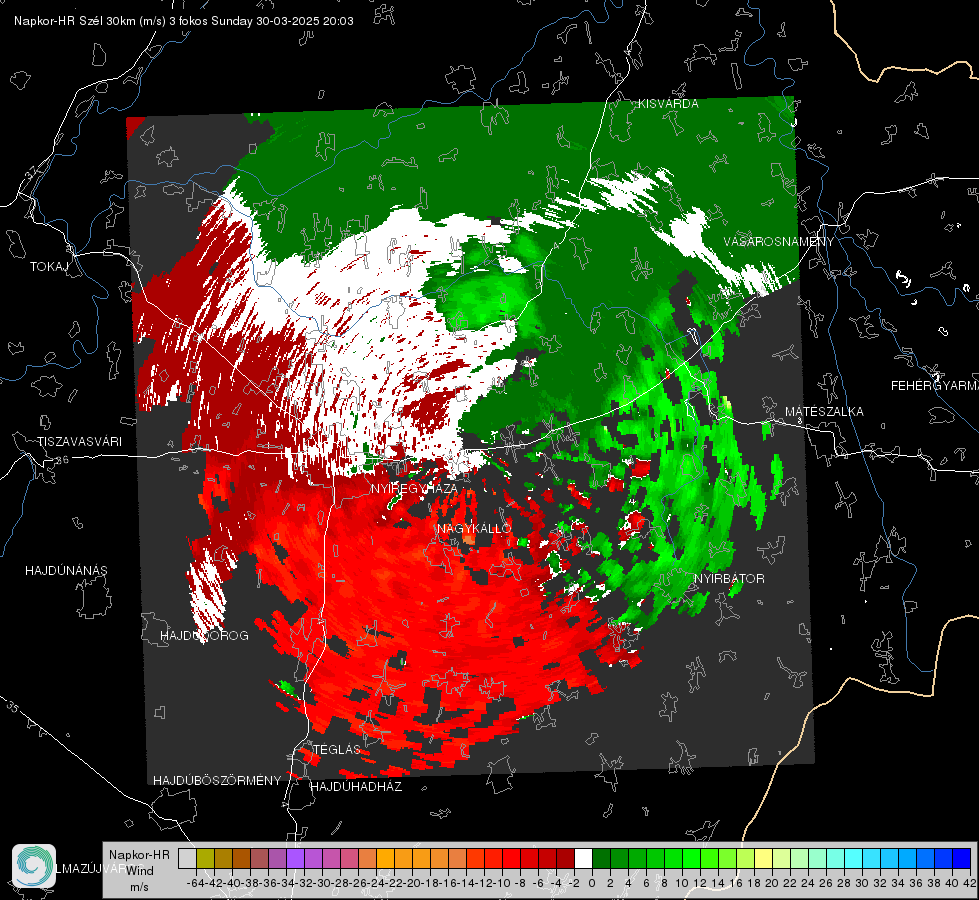Click the radar title text with timestamp 20:03
The image size is (979, 900).
pyautogui.click(x=184, y=21)
